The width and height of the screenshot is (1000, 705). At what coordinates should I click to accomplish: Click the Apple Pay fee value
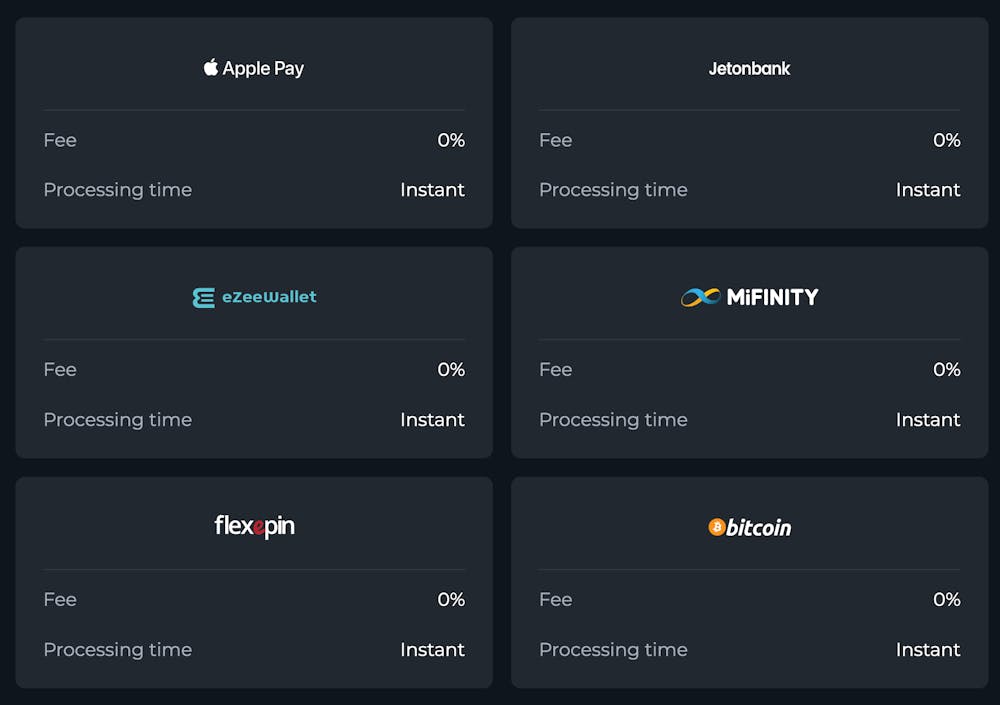point(451,140)
